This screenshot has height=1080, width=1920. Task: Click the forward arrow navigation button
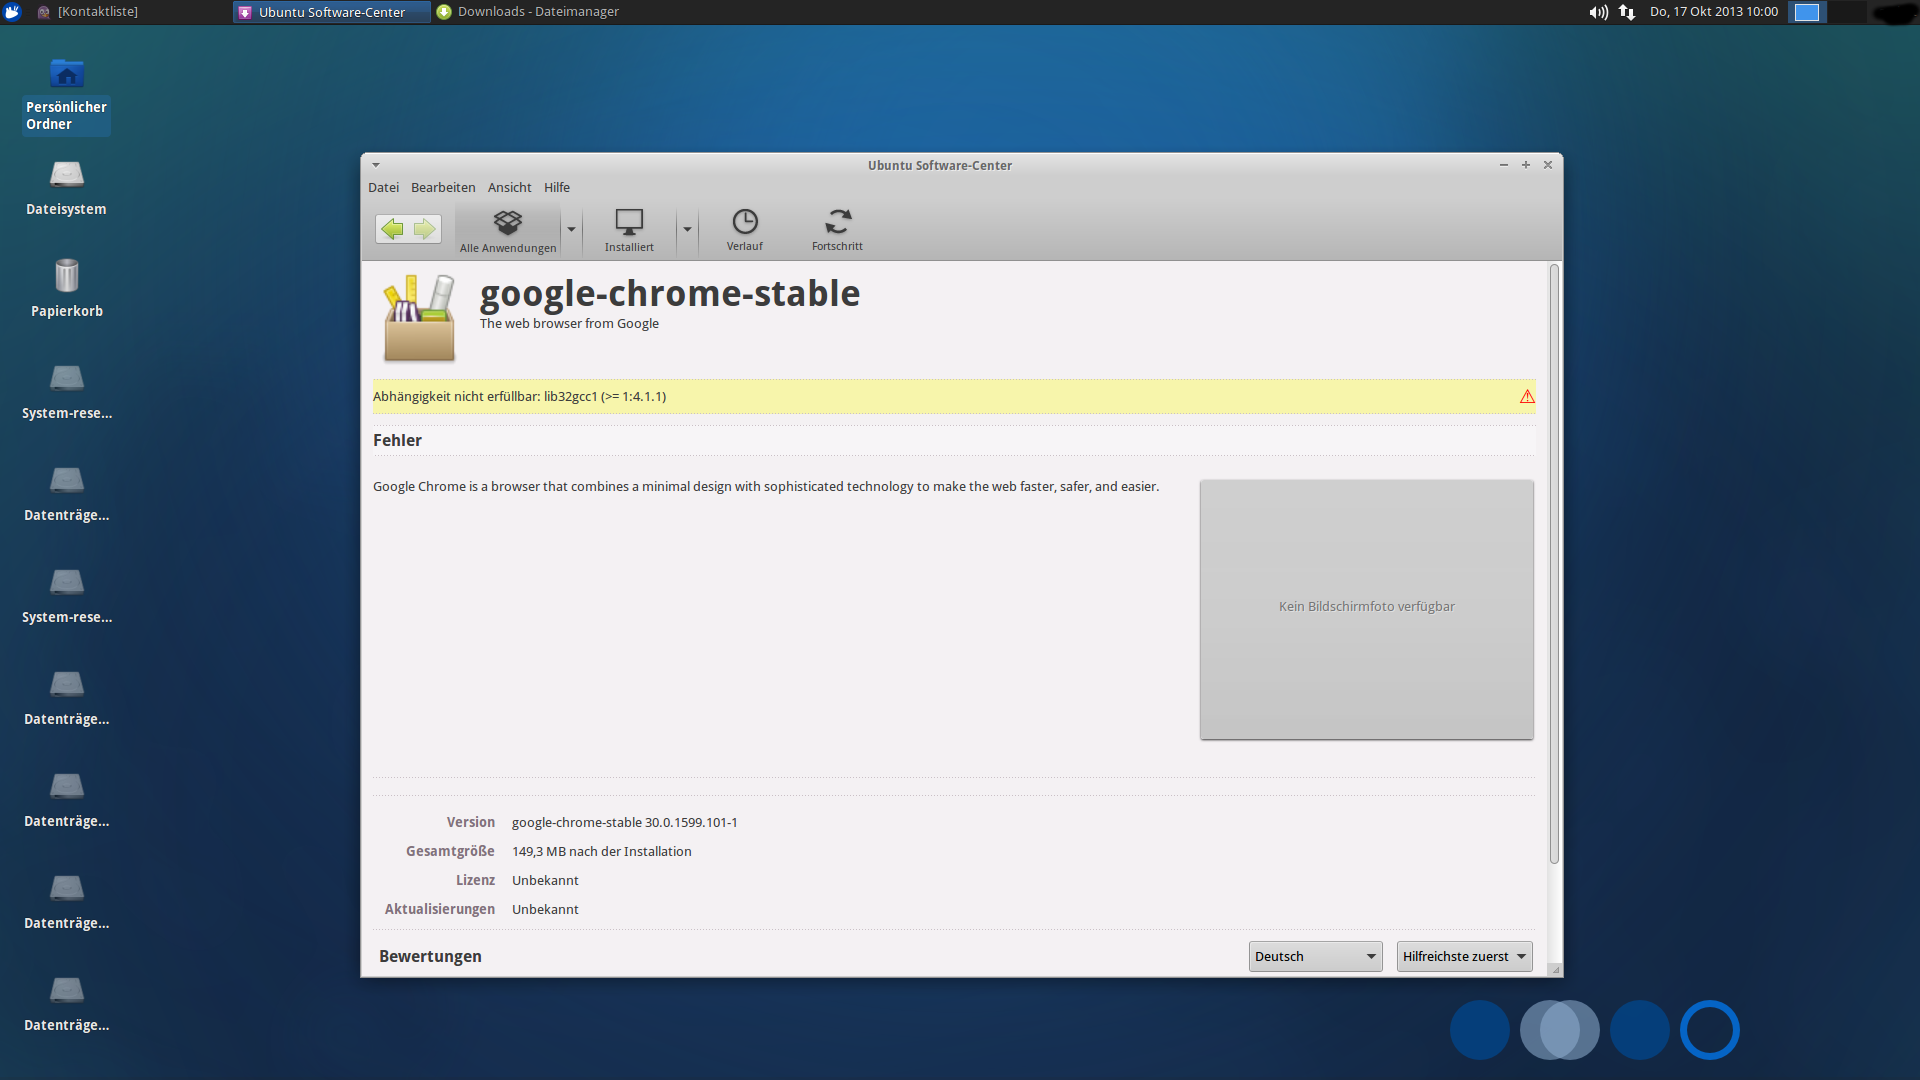tap(425, 229)
